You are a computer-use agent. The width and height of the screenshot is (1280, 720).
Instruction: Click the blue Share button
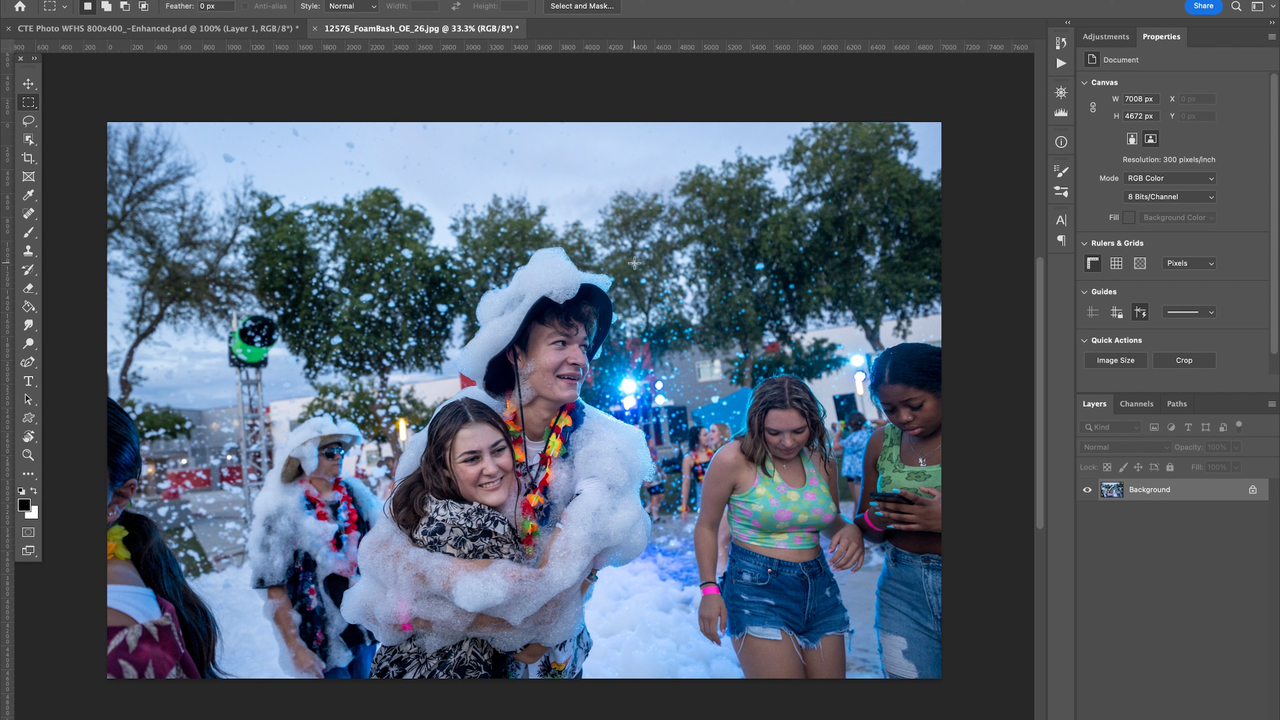click(1203, 6)
